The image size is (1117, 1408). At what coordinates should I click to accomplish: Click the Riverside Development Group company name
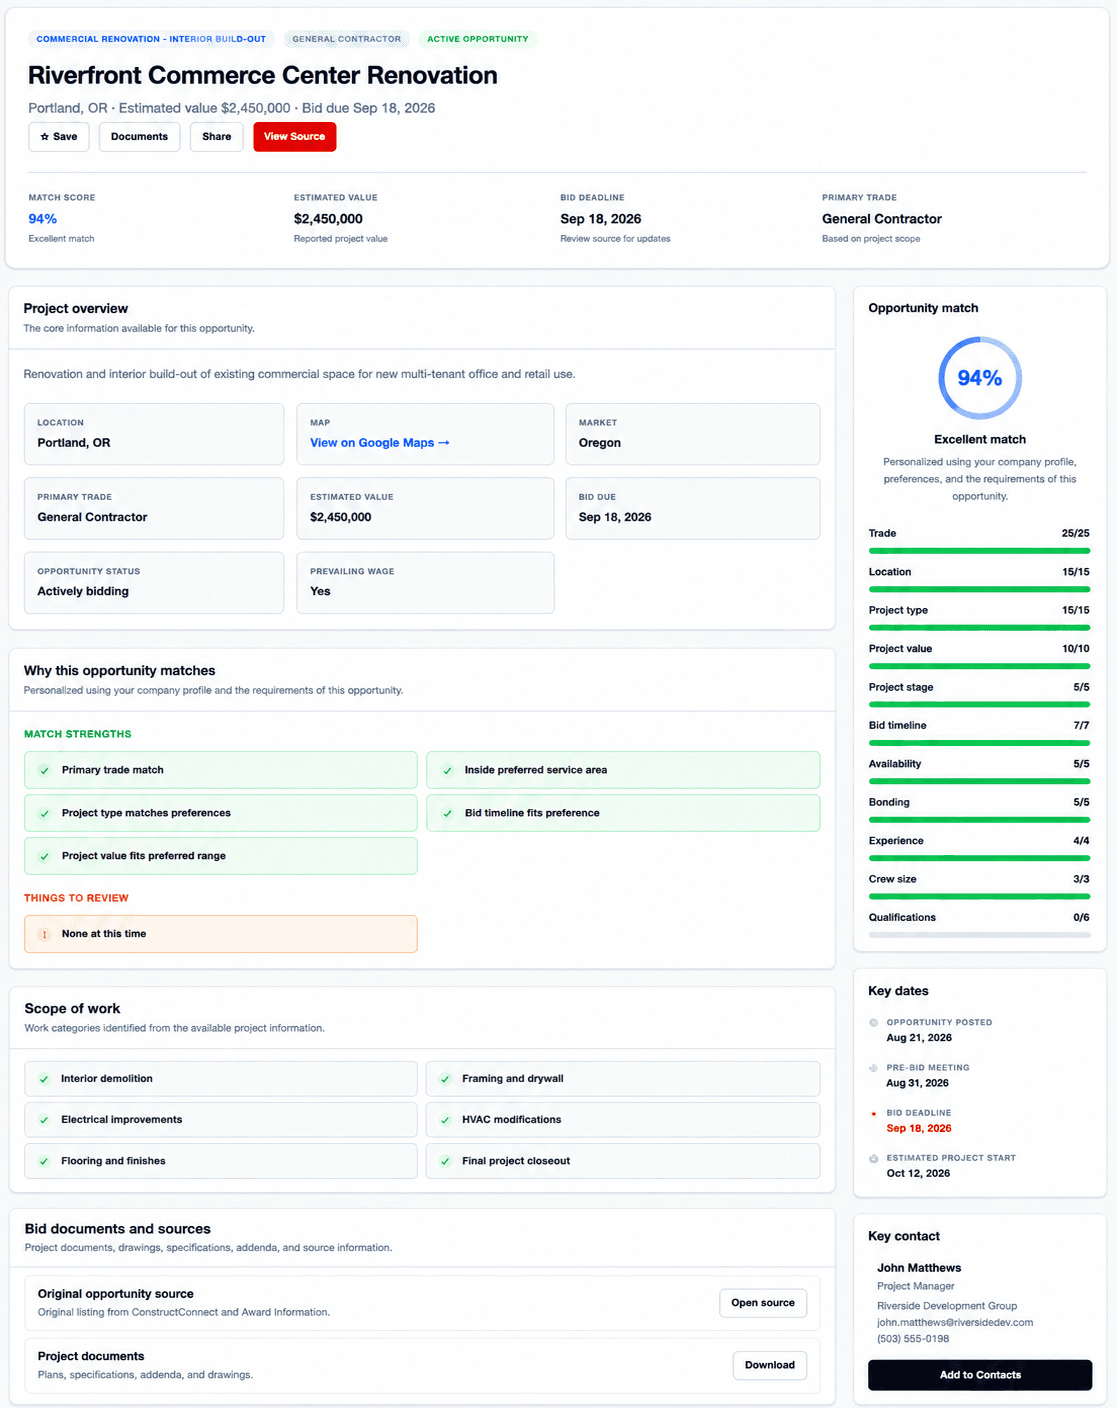pyautogui.click(x=947, y=1306)
